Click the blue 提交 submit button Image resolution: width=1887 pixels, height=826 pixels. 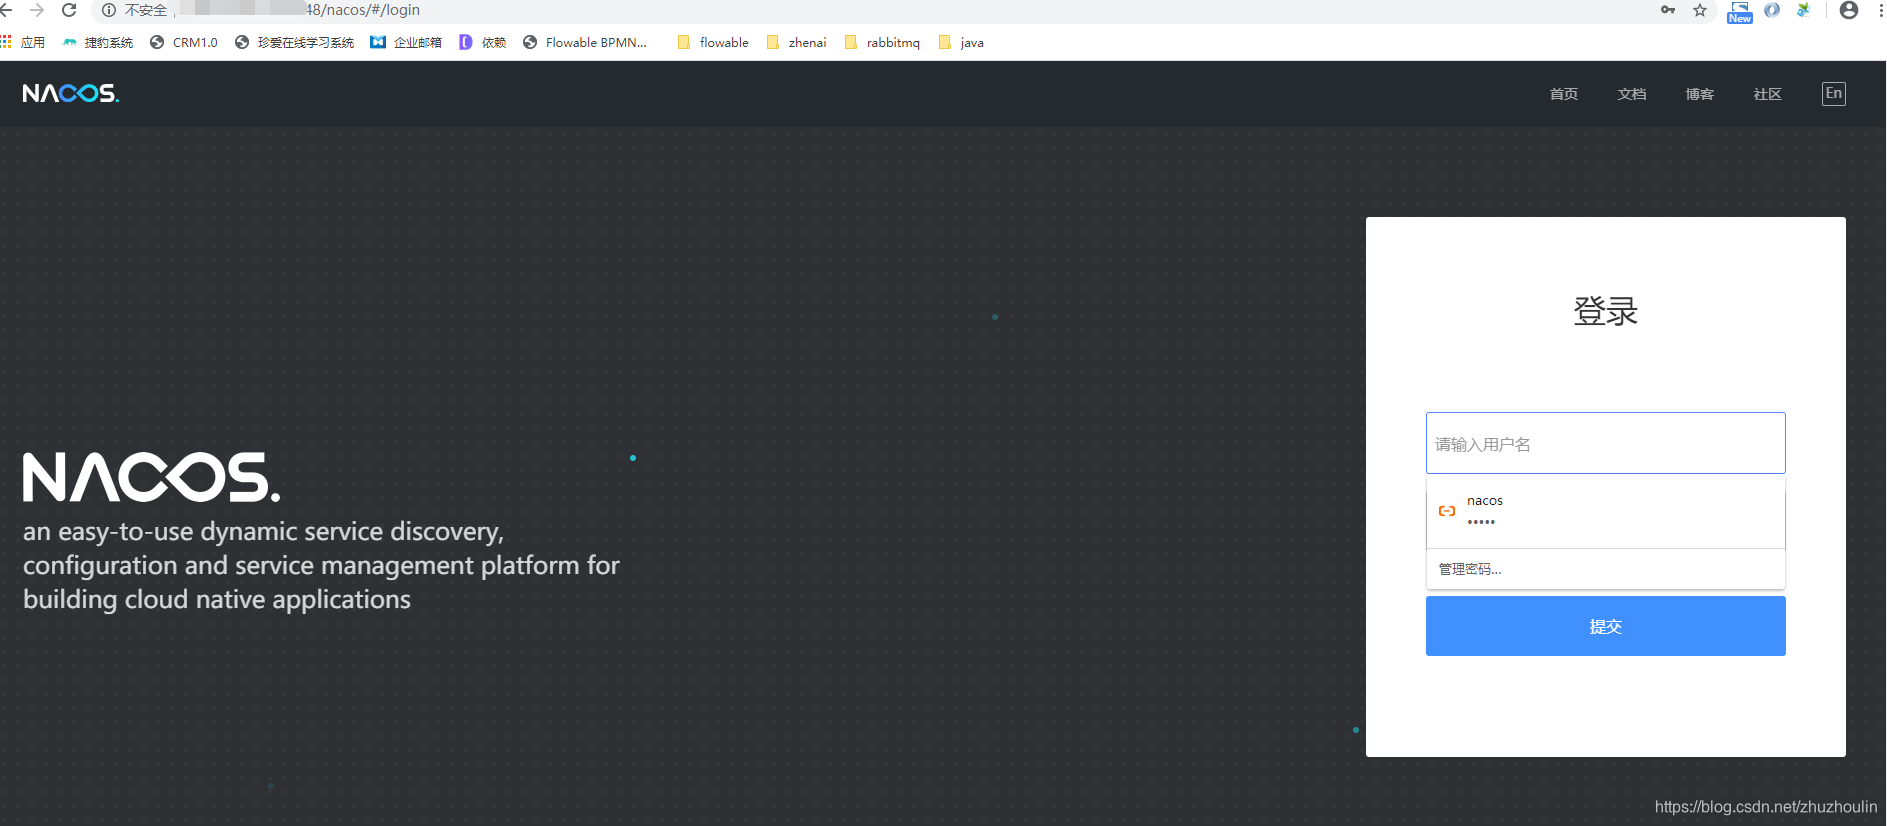click(1605, 626)
